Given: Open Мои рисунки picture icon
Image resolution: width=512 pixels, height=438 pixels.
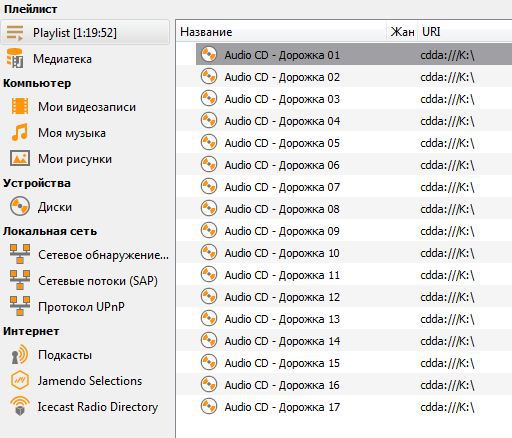Looking at the screenshot, I should pos(20,158).
